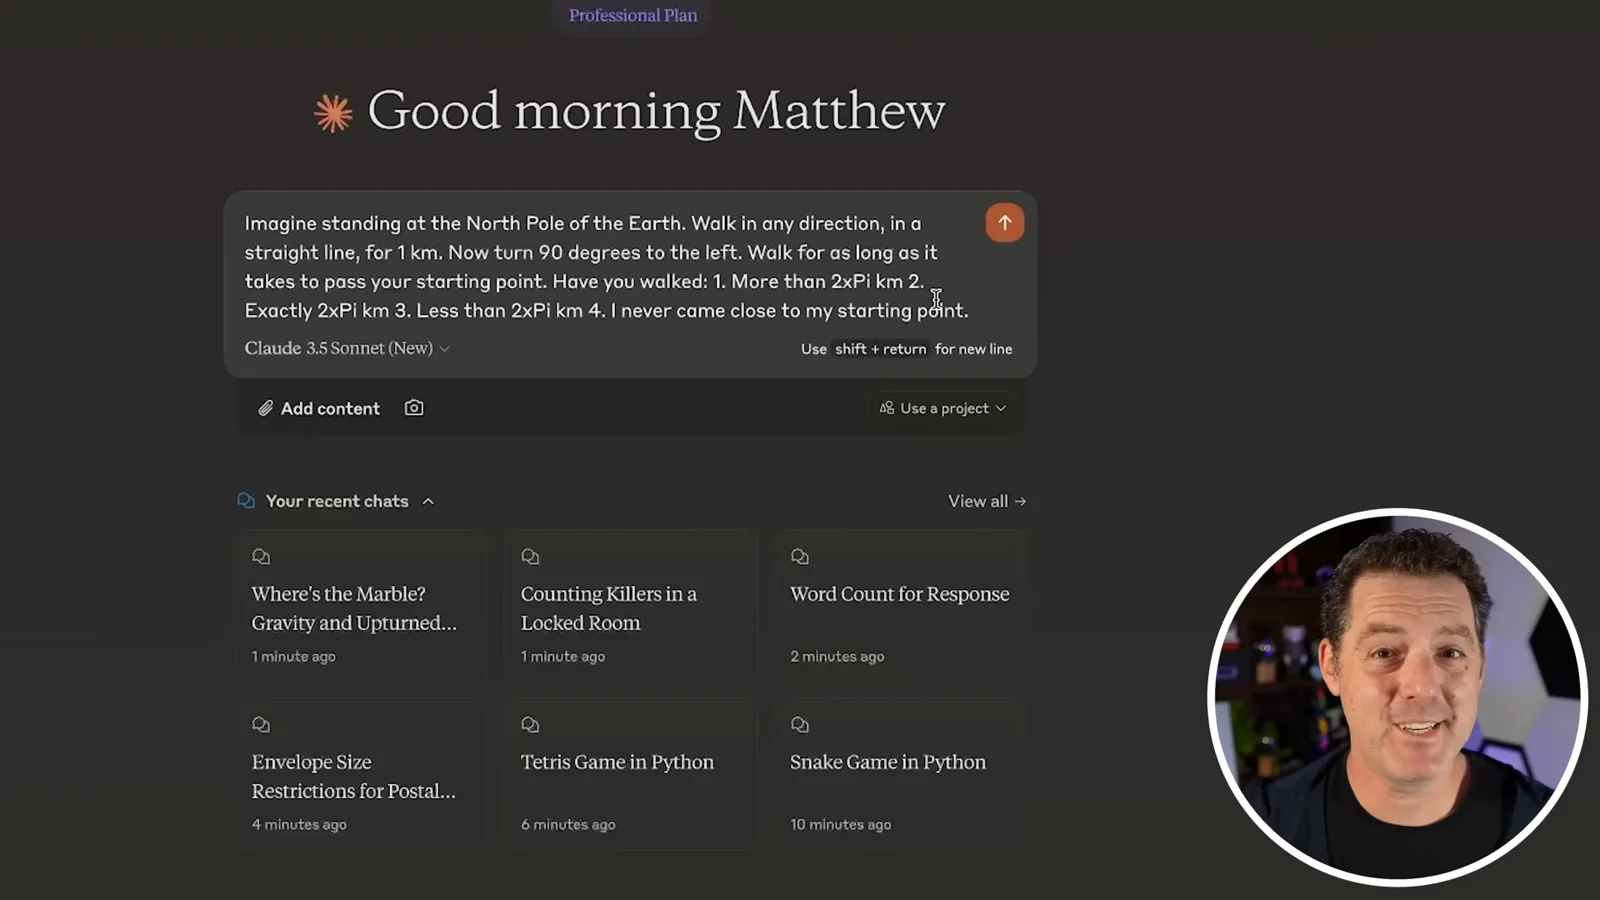Click chat icon on Envelope Size card

(261, 724)
